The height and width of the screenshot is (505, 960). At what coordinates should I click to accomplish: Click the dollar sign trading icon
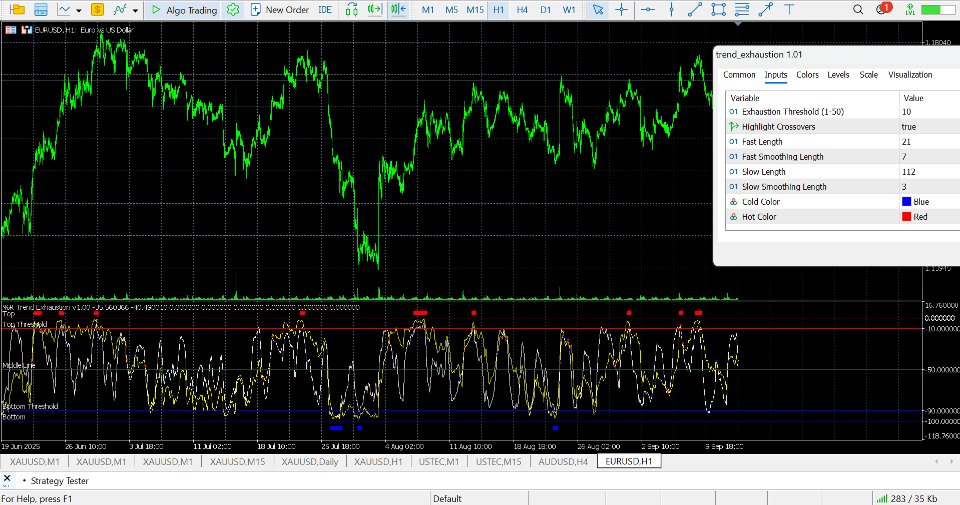point(97,9)
